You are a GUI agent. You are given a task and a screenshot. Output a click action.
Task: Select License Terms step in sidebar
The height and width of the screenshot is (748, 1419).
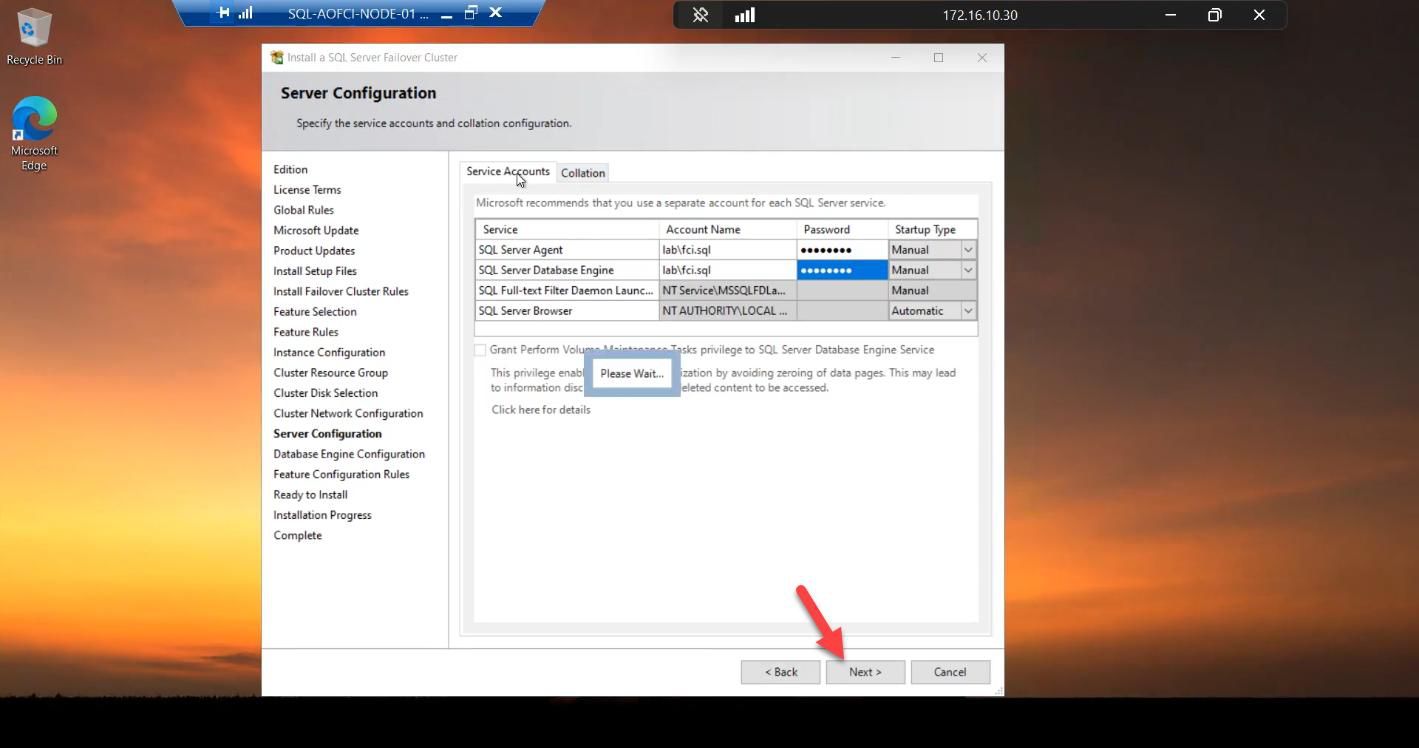point(307,190)
